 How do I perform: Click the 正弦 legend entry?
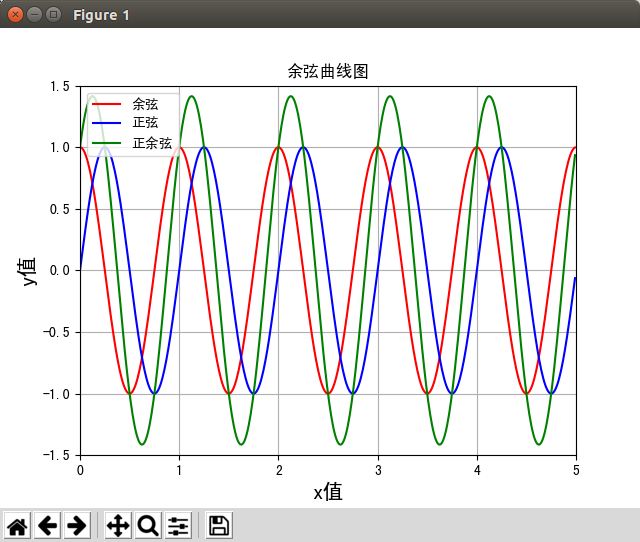tap(145, 122)
